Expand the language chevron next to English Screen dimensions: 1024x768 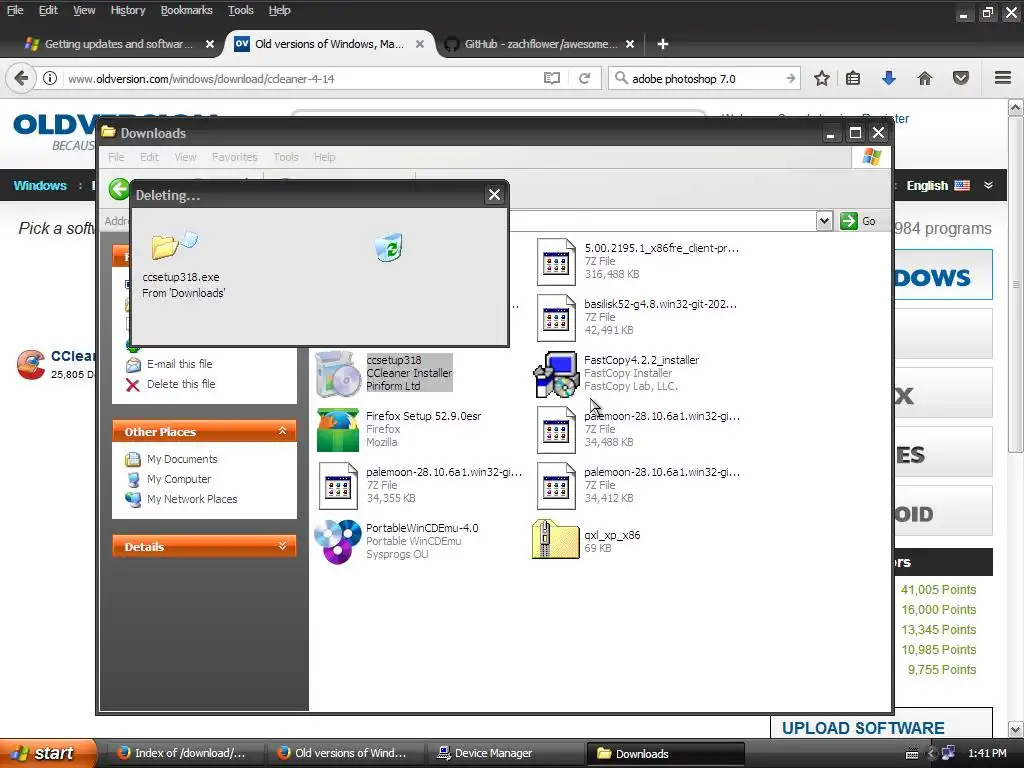click(x=988, y=185)
